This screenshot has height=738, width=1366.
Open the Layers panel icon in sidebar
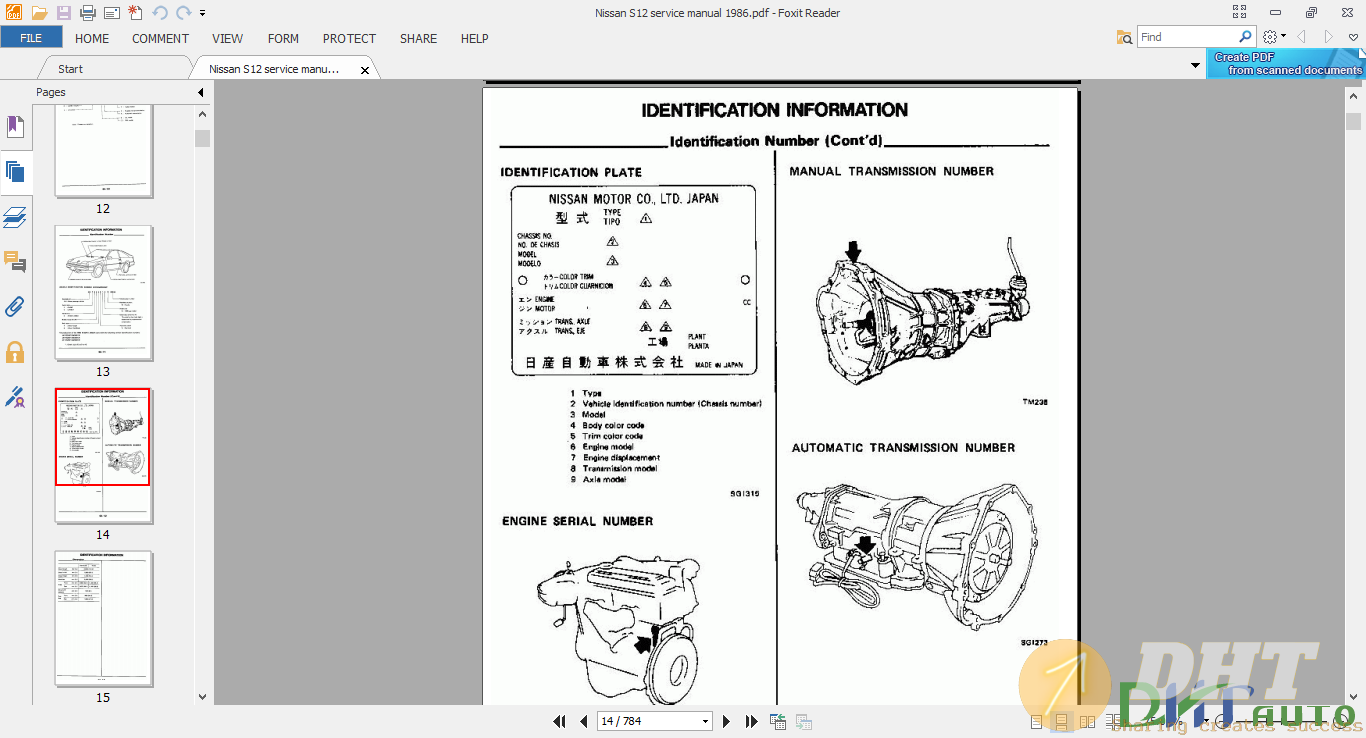click(x=15, y=217)
